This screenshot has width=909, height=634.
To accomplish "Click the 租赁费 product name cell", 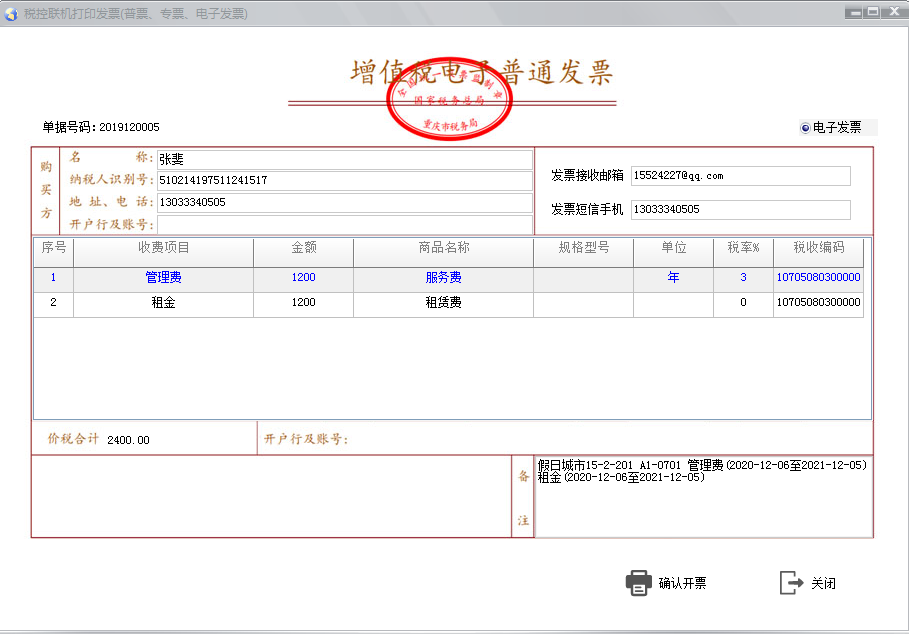I will coord(443,303).
